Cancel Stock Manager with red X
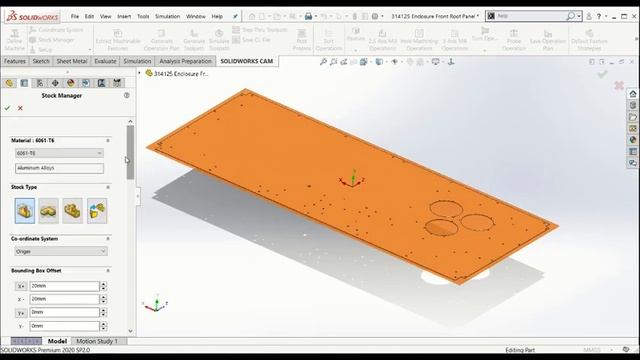The image size is (640, 360). click(x=20, y=108)
